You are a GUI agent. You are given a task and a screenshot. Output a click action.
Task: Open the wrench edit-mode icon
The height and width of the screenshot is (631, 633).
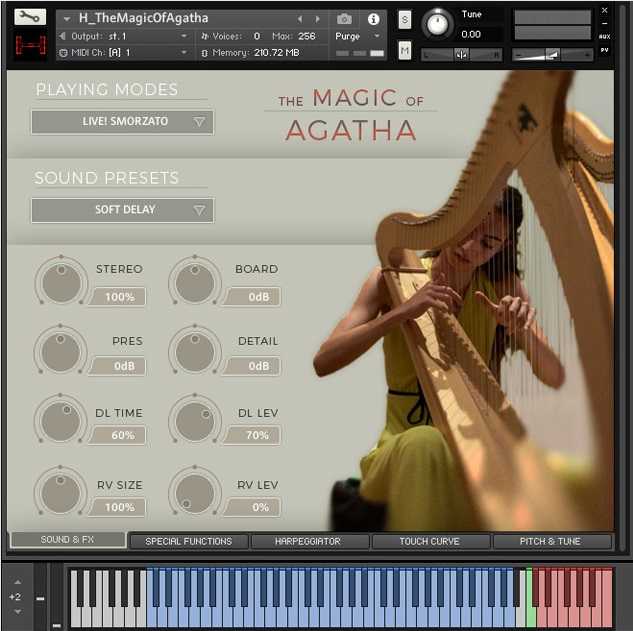[30, 17]
